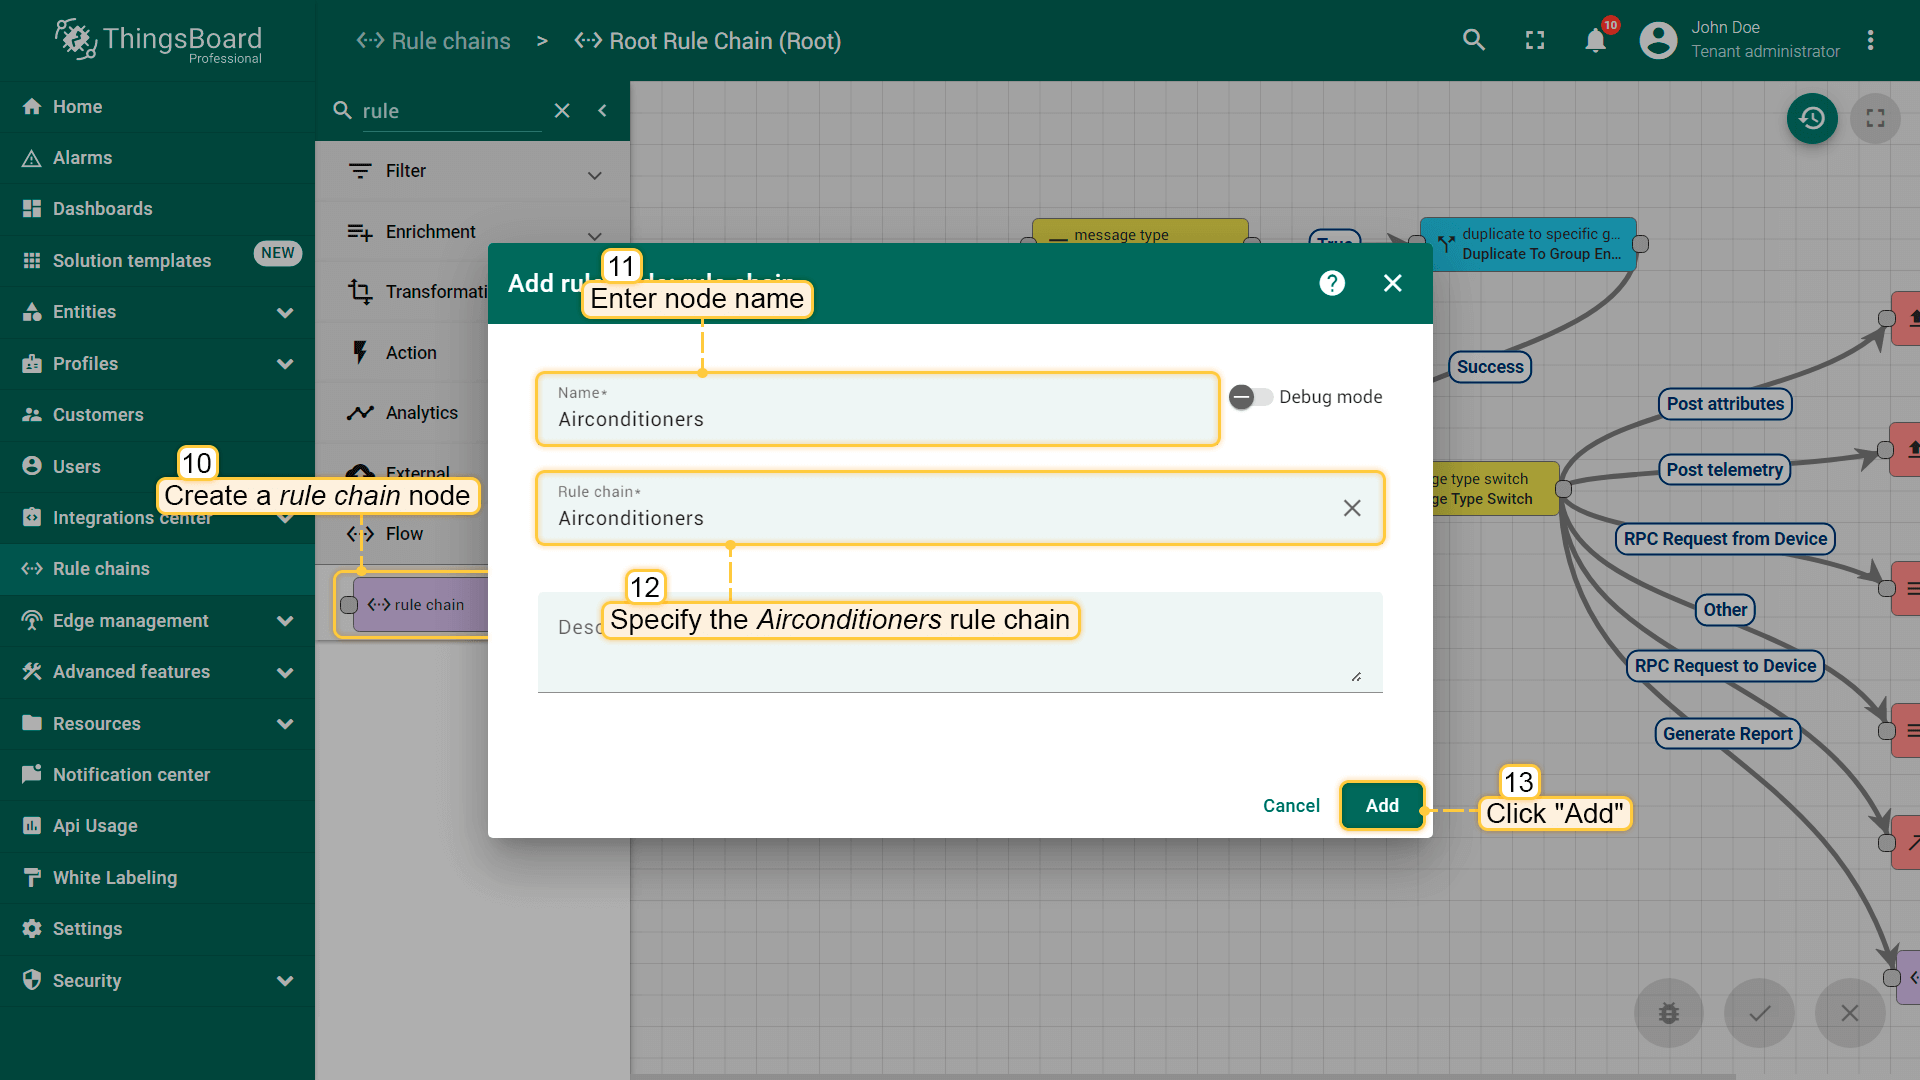Click the help question mark icon
This screenshot has height=1080, width=1920.
coord(1331,283)
